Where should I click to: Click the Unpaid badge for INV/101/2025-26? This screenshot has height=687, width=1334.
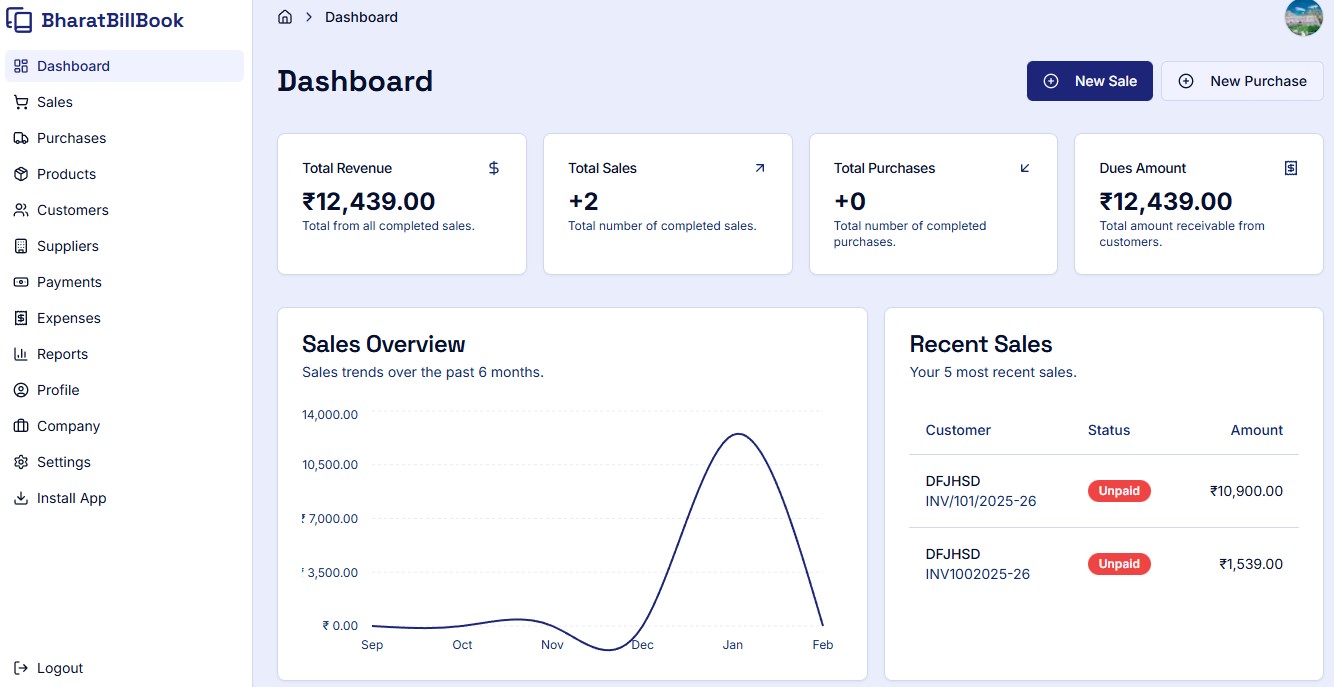pyautogui.click(x=1119, y=490)
